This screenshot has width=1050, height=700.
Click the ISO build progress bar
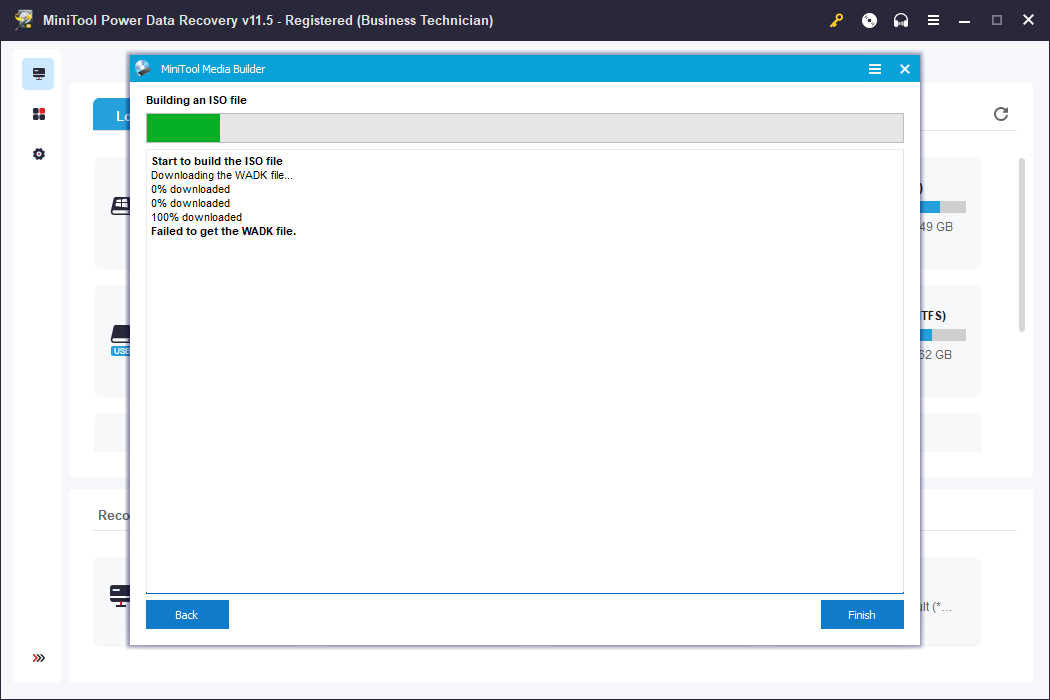point(525,128)
